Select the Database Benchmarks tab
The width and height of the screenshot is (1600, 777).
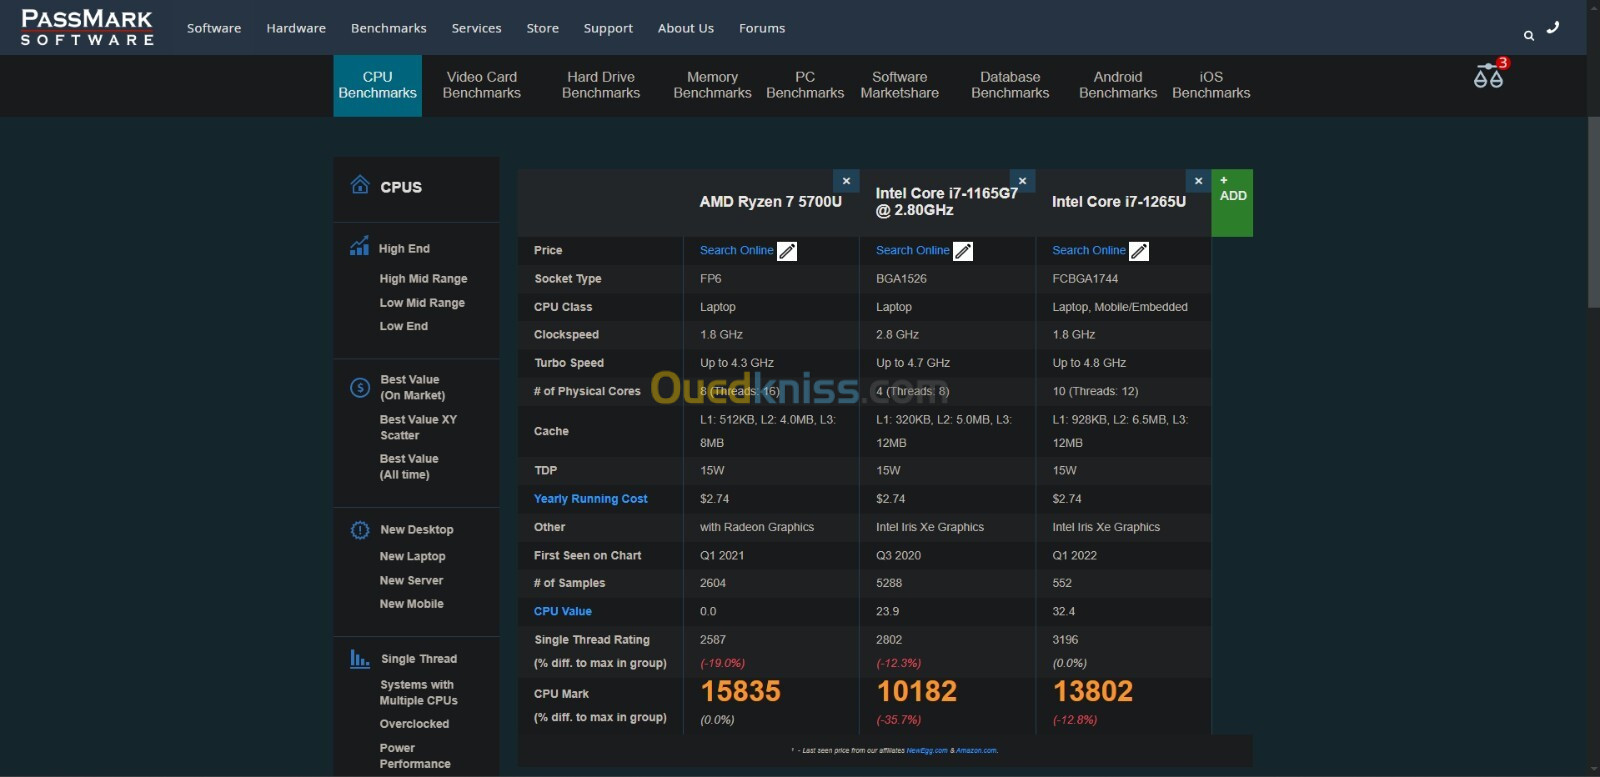pos(1010,85)
